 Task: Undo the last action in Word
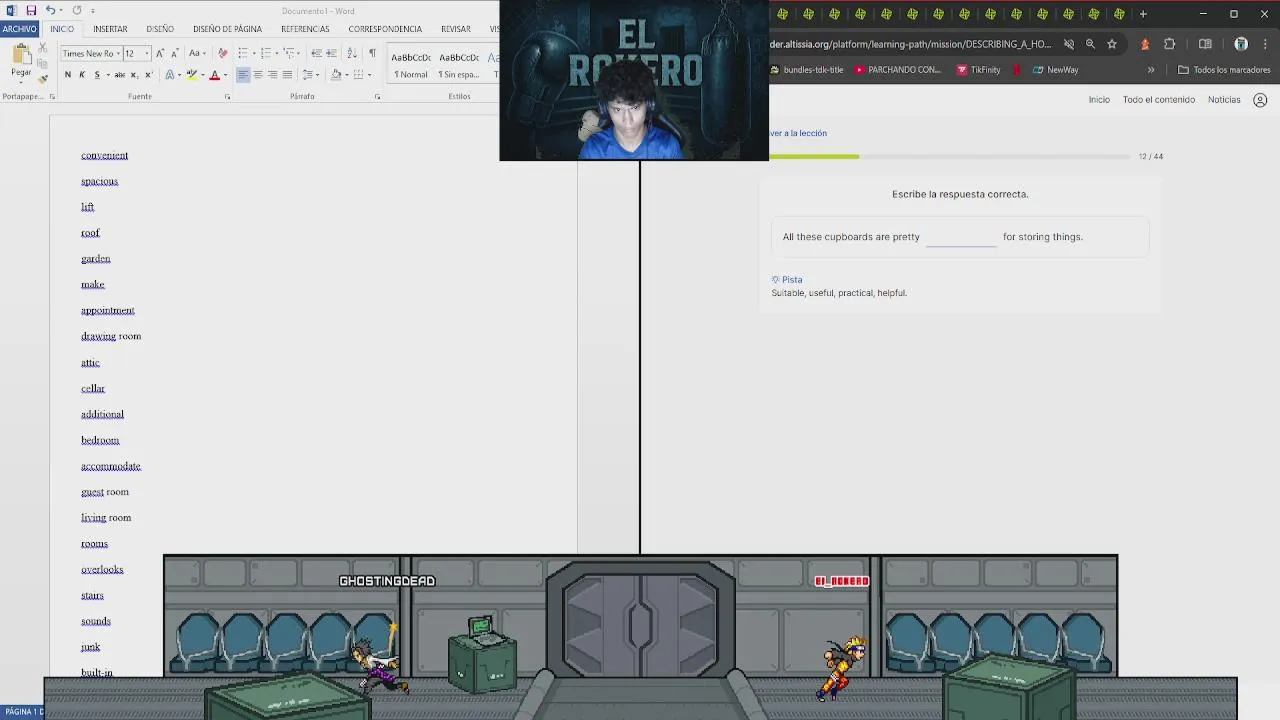50,10
